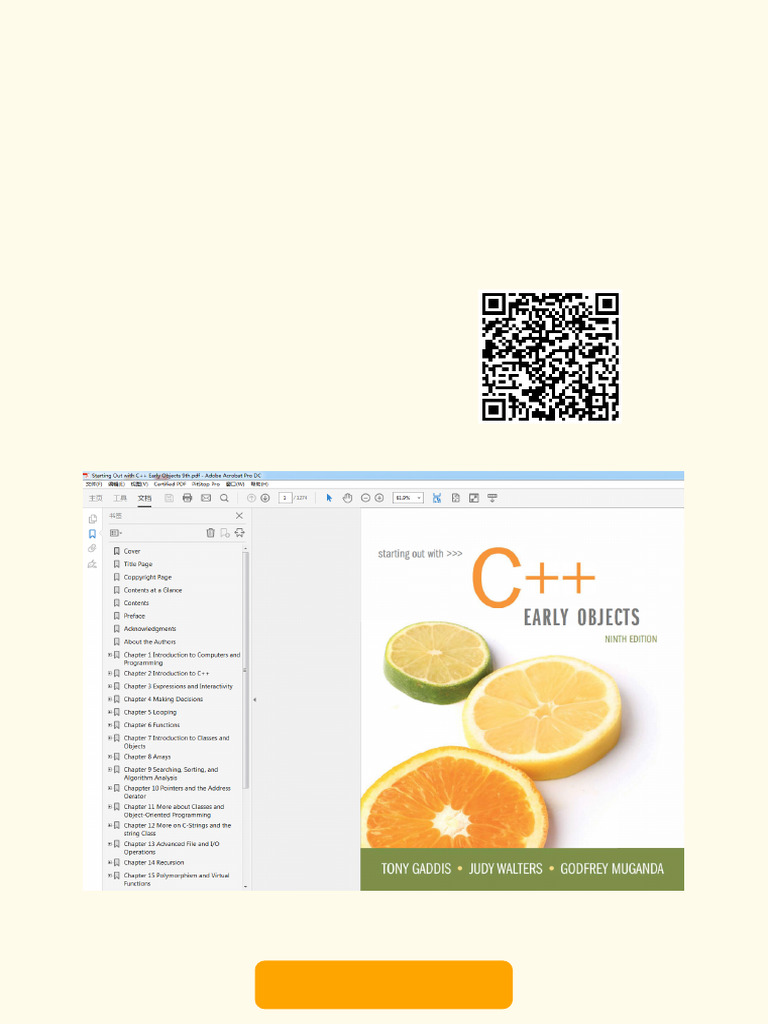Click the Zoom in plus icon
This screenshot has height=1024, width=768.
(x=379, y=498)
